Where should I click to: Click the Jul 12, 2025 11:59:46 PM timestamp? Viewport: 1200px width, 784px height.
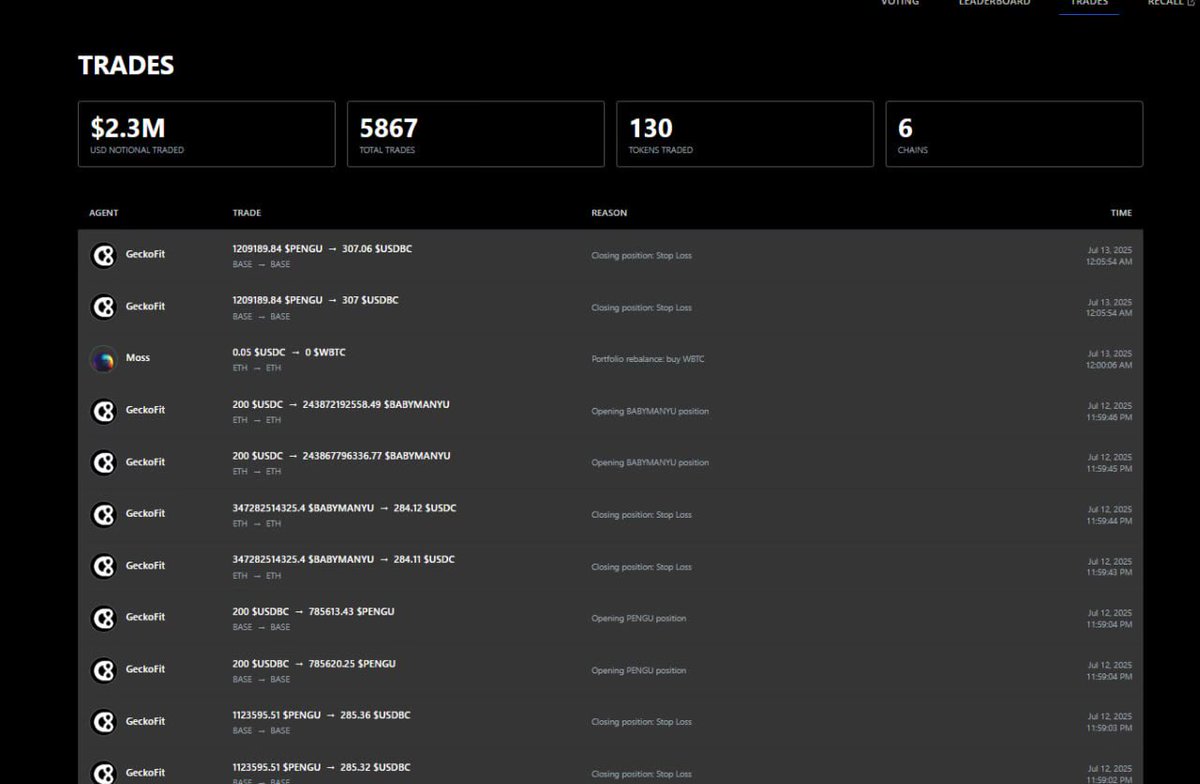pyautogui.click(x=1109, y=412)
